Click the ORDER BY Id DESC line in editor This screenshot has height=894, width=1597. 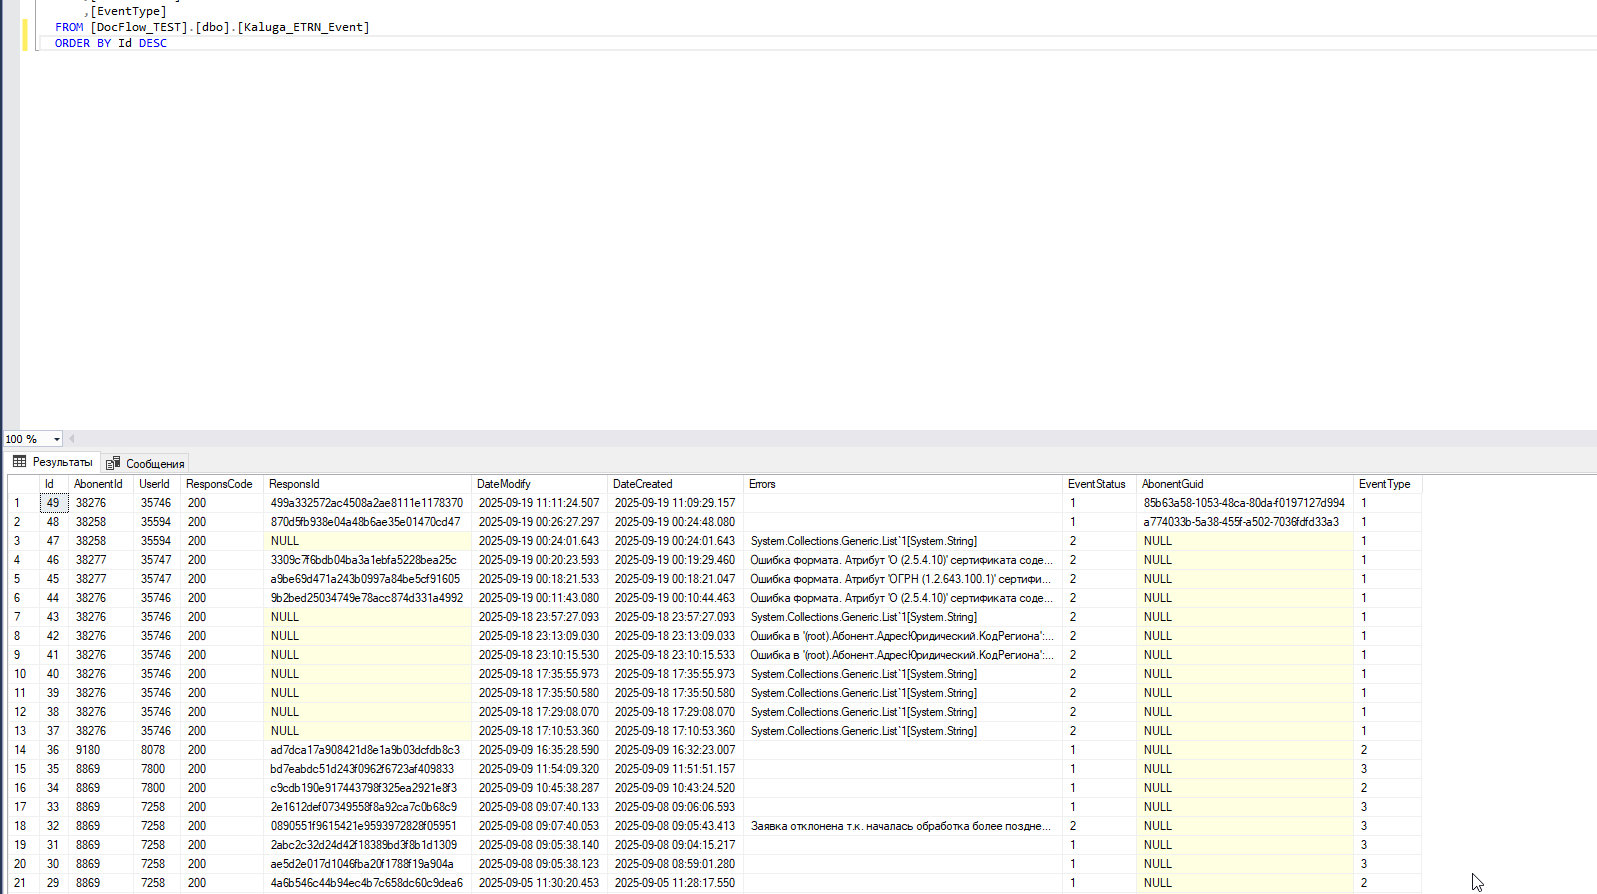point(111,43)
